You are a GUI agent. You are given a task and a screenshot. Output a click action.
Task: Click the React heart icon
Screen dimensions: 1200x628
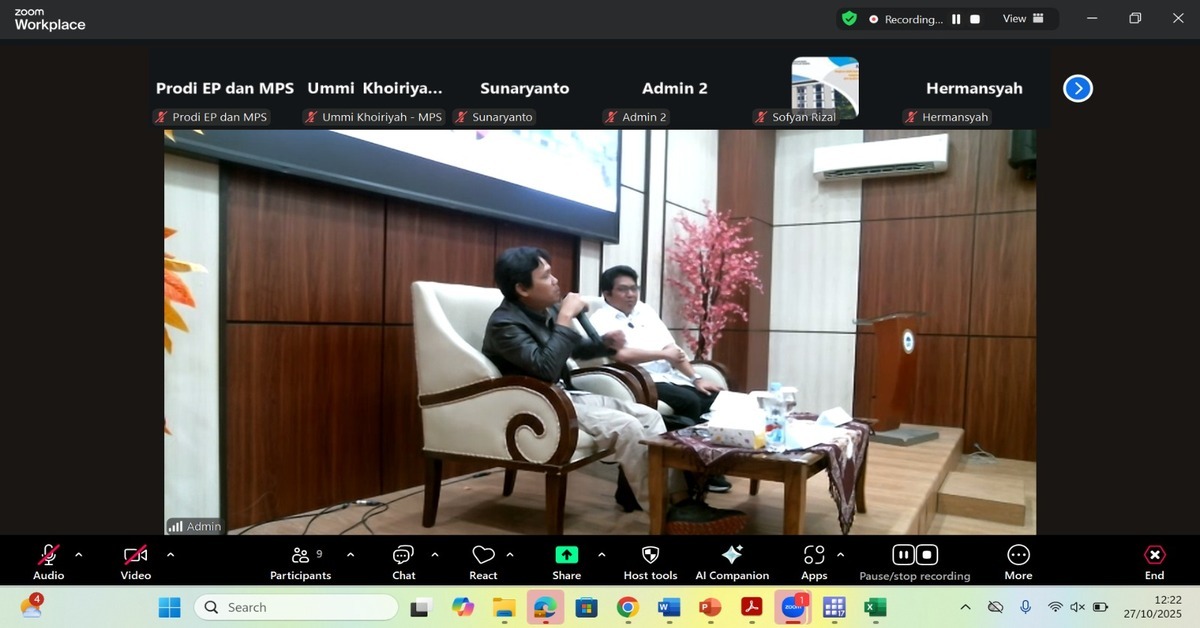pyautogui.click(x=483, y=561)
